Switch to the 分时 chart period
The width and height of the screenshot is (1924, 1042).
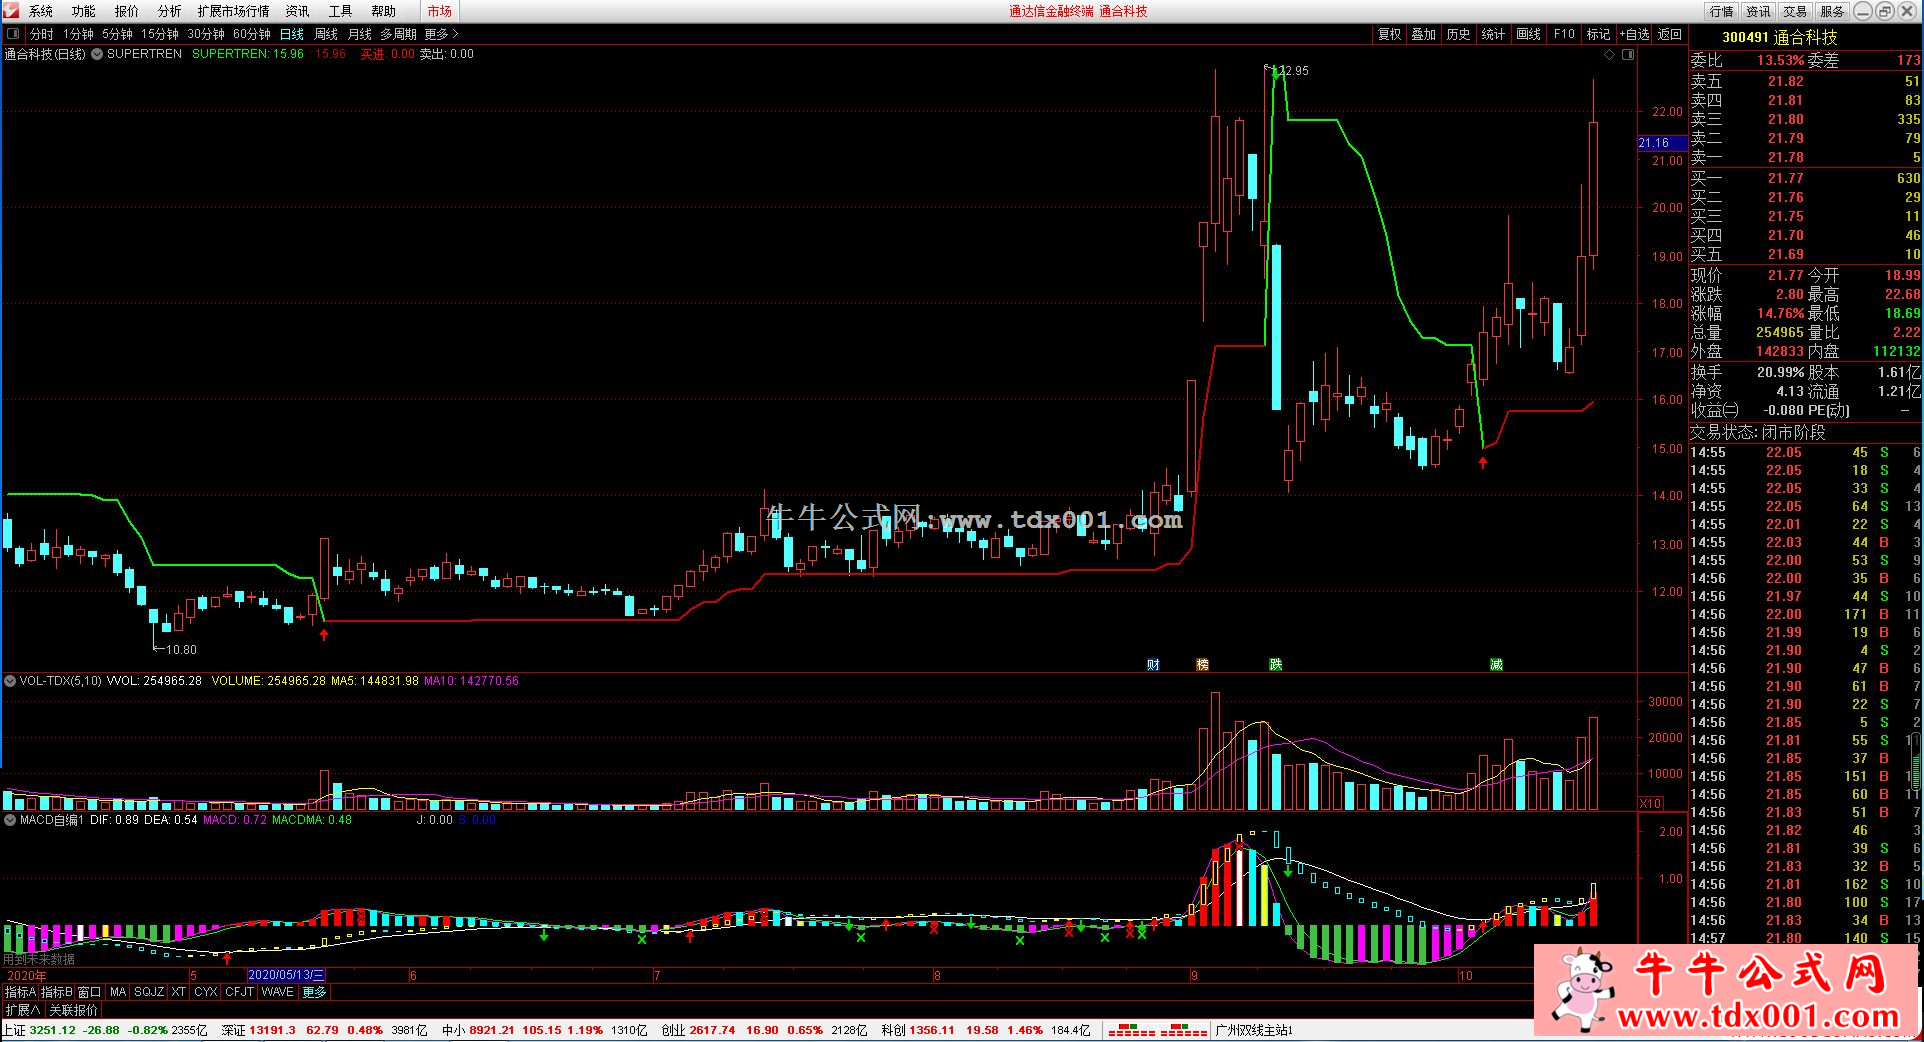(x=42, y=34)
